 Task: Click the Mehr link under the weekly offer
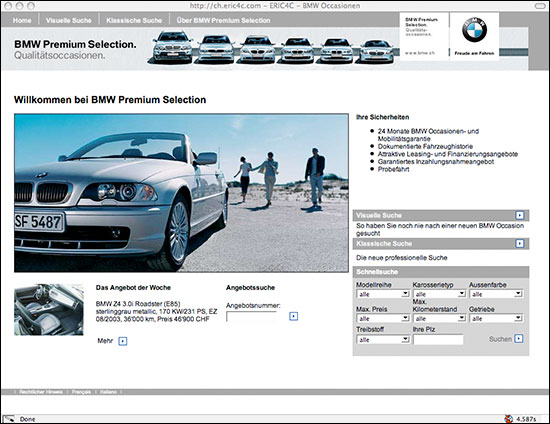pos(105,341)
